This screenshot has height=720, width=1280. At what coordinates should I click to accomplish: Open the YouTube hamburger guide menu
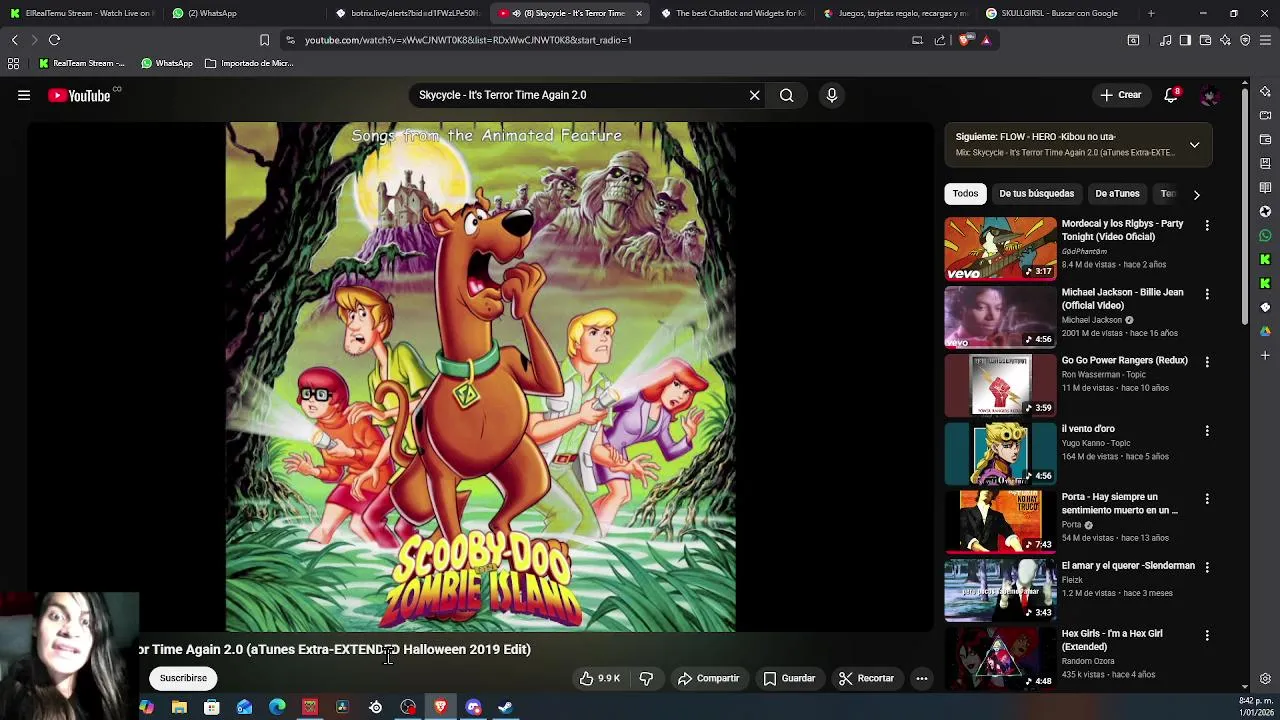coord(24,95)
